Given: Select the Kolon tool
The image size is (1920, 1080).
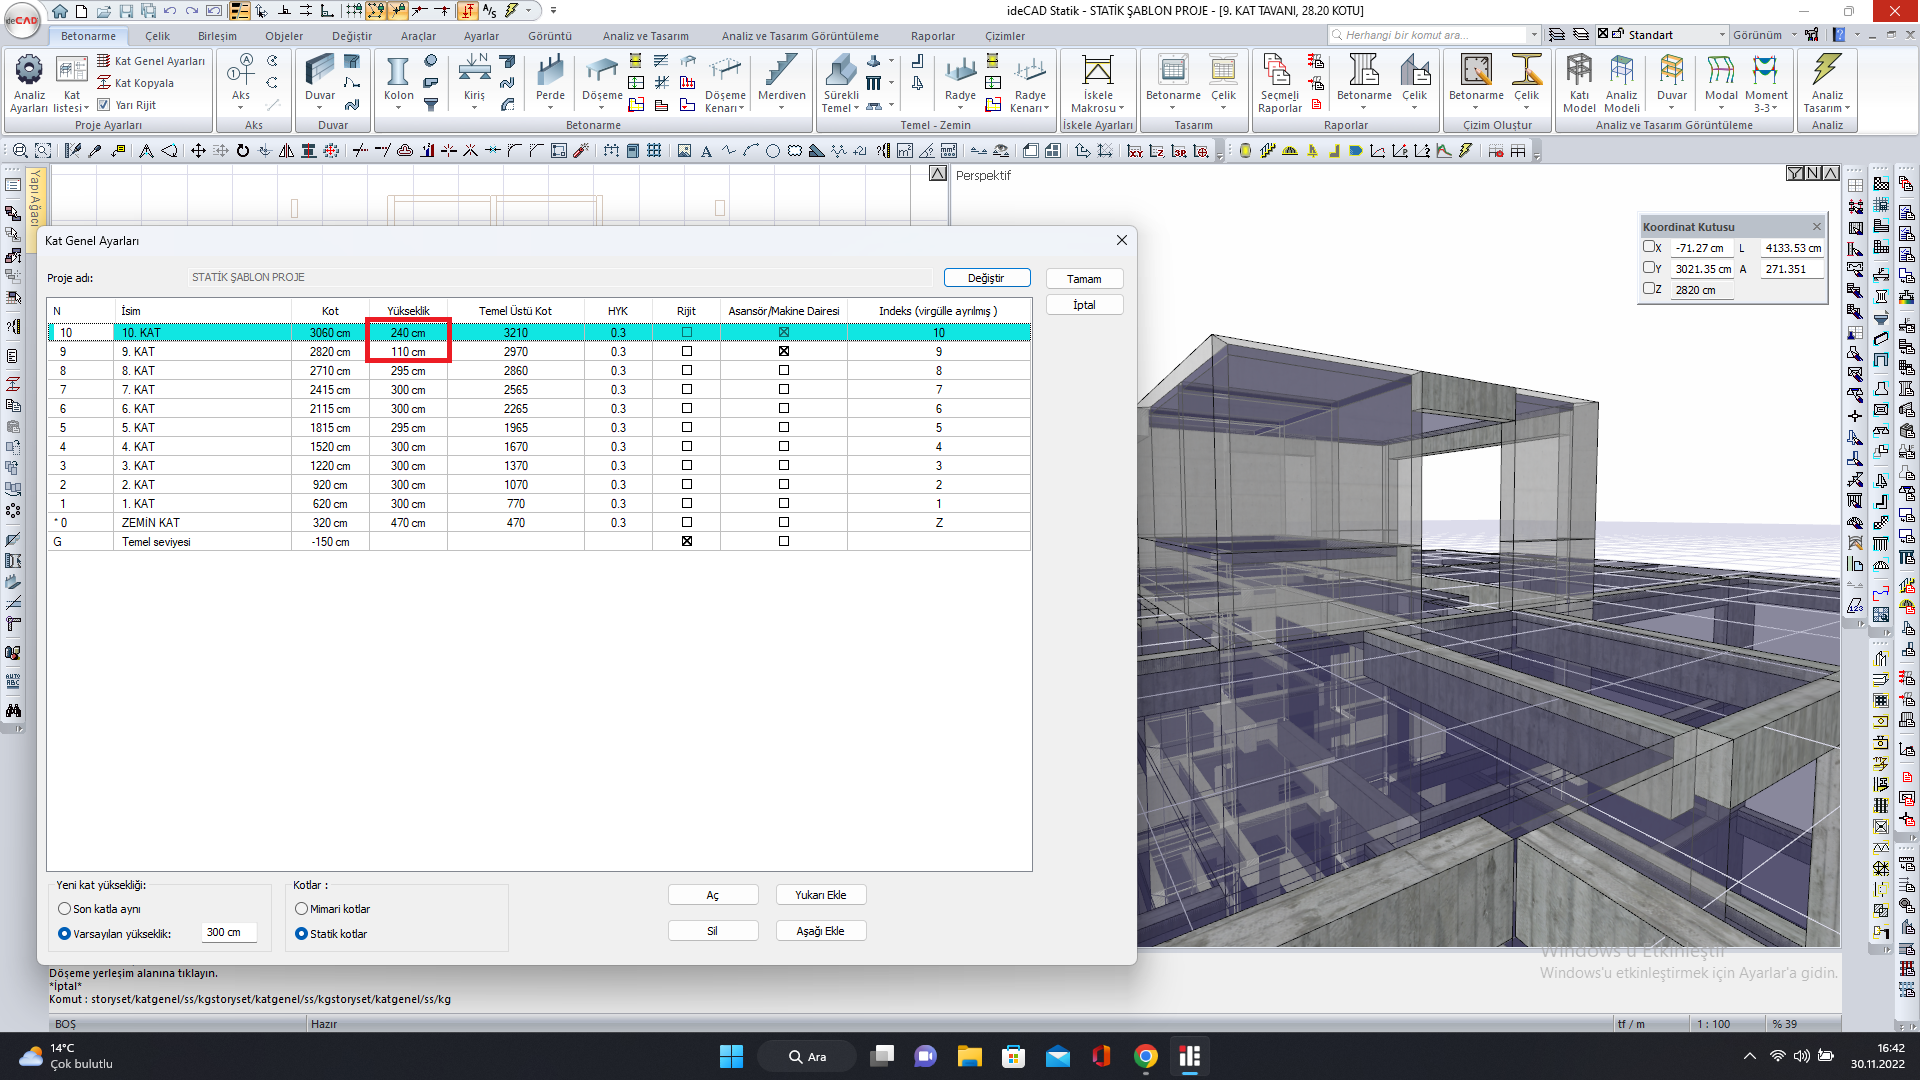Looking at the screenshot, I should [x=398, y=82].
